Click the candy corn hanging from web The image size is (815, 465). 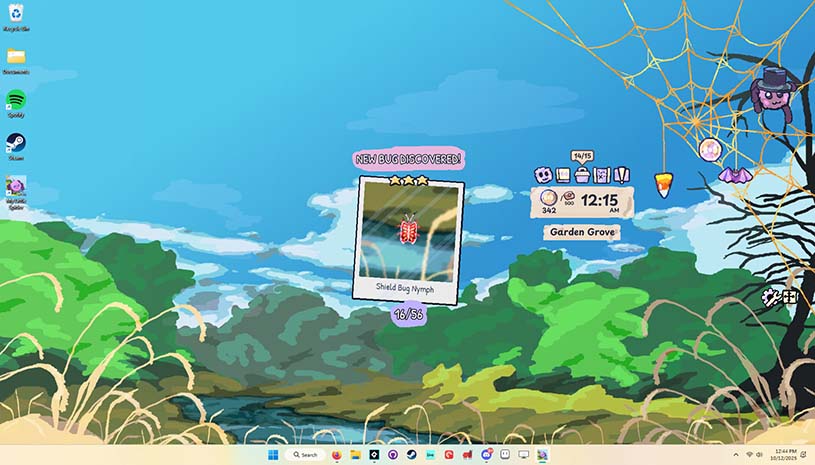click(663, 184)
